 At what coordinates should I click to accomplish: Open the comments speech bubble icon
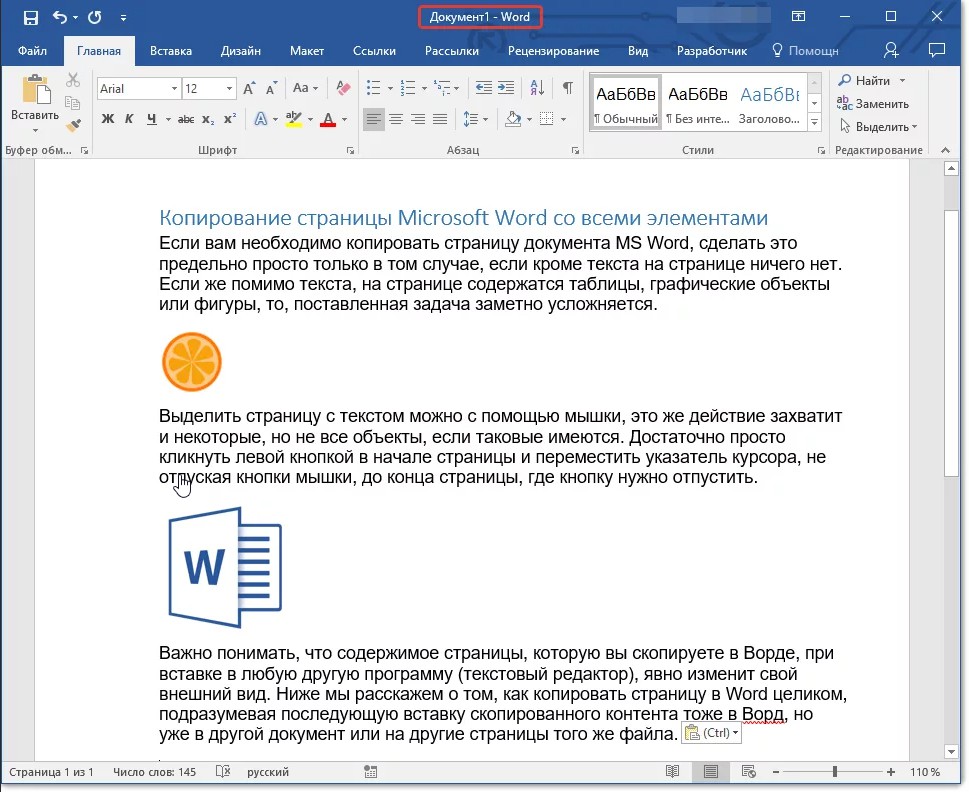[937, 51]
